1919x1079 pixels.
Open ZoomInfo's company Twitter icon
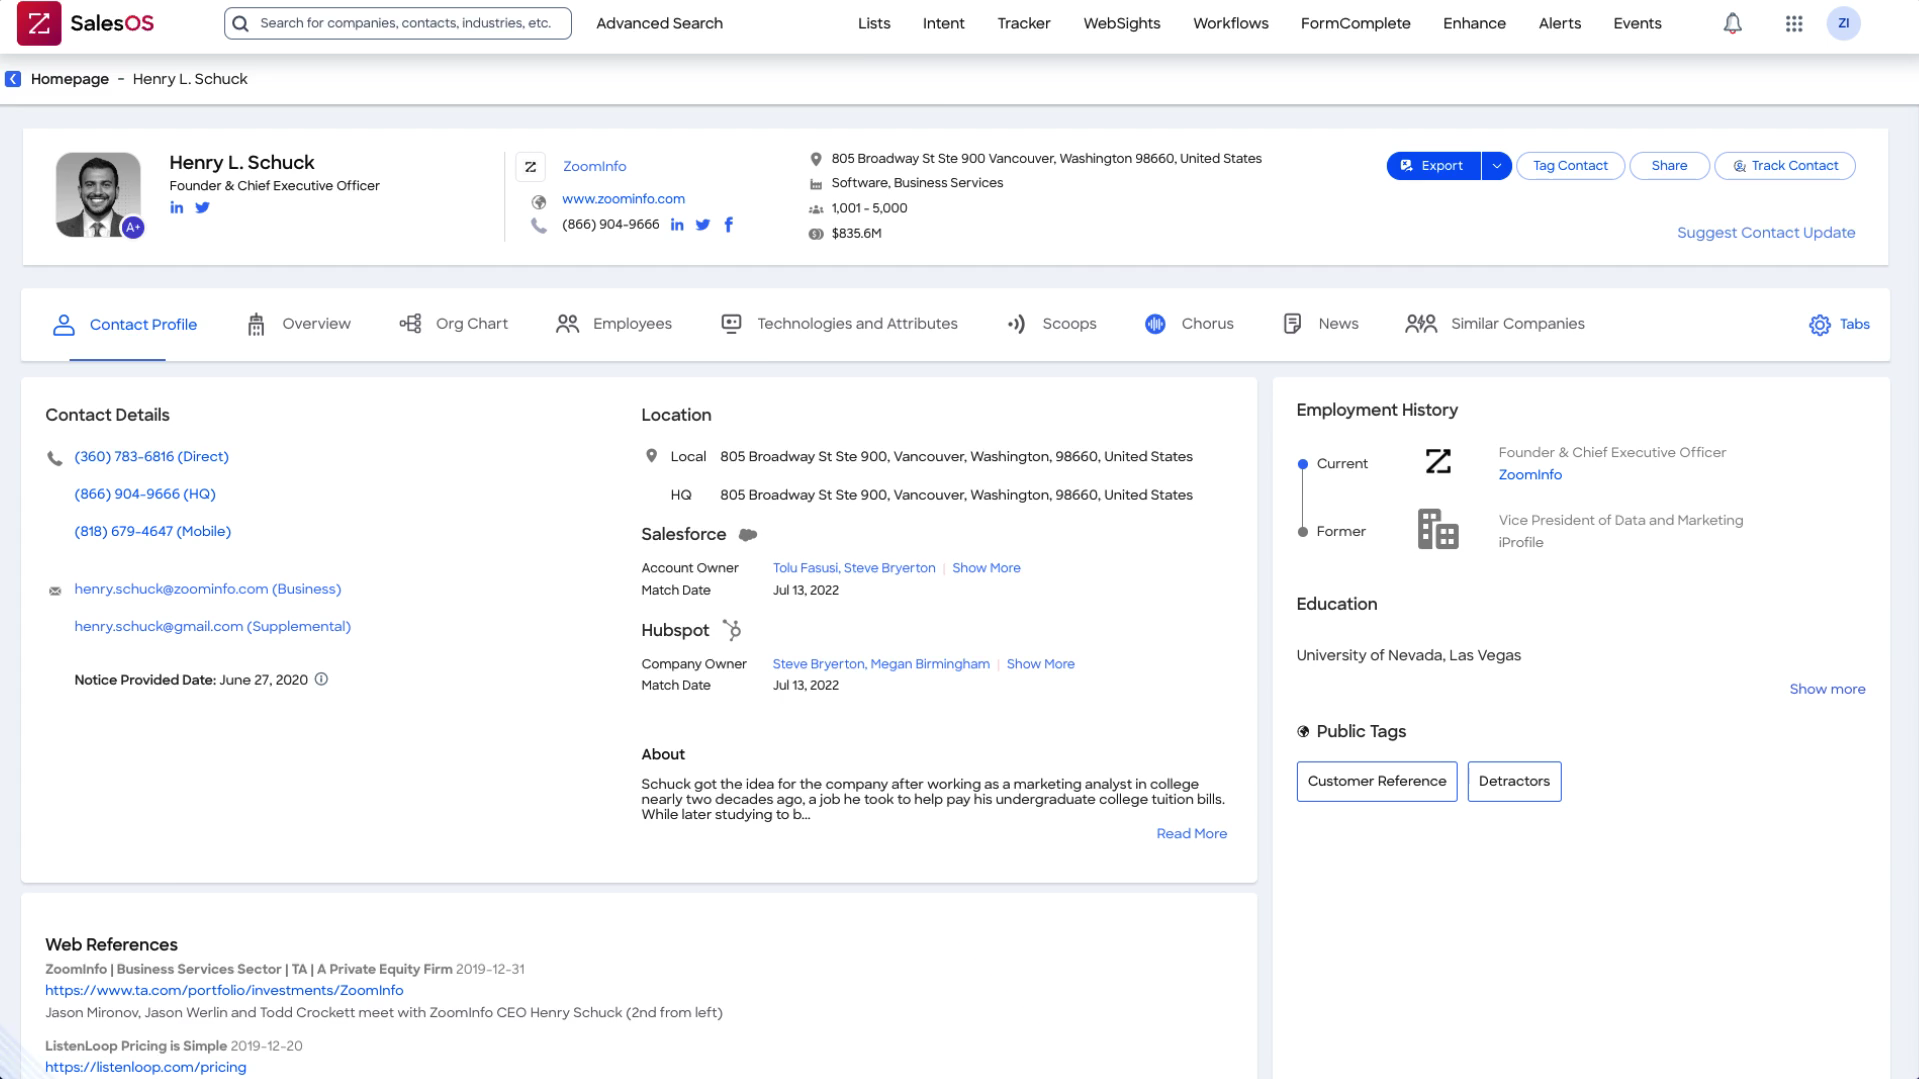pyautogui.click(x=703, y=225)
